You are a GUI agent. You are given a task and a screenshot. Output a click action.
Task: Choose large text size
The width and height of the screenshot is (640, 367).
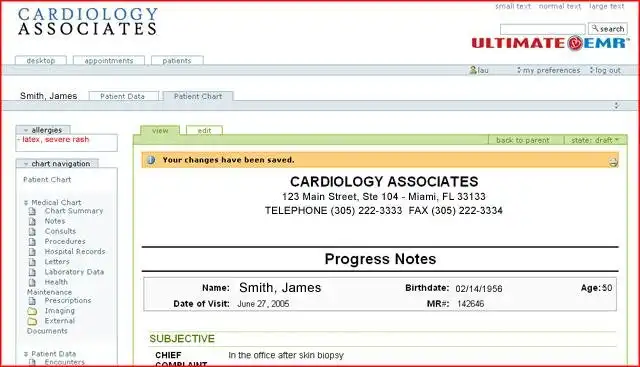coord(607,6)
